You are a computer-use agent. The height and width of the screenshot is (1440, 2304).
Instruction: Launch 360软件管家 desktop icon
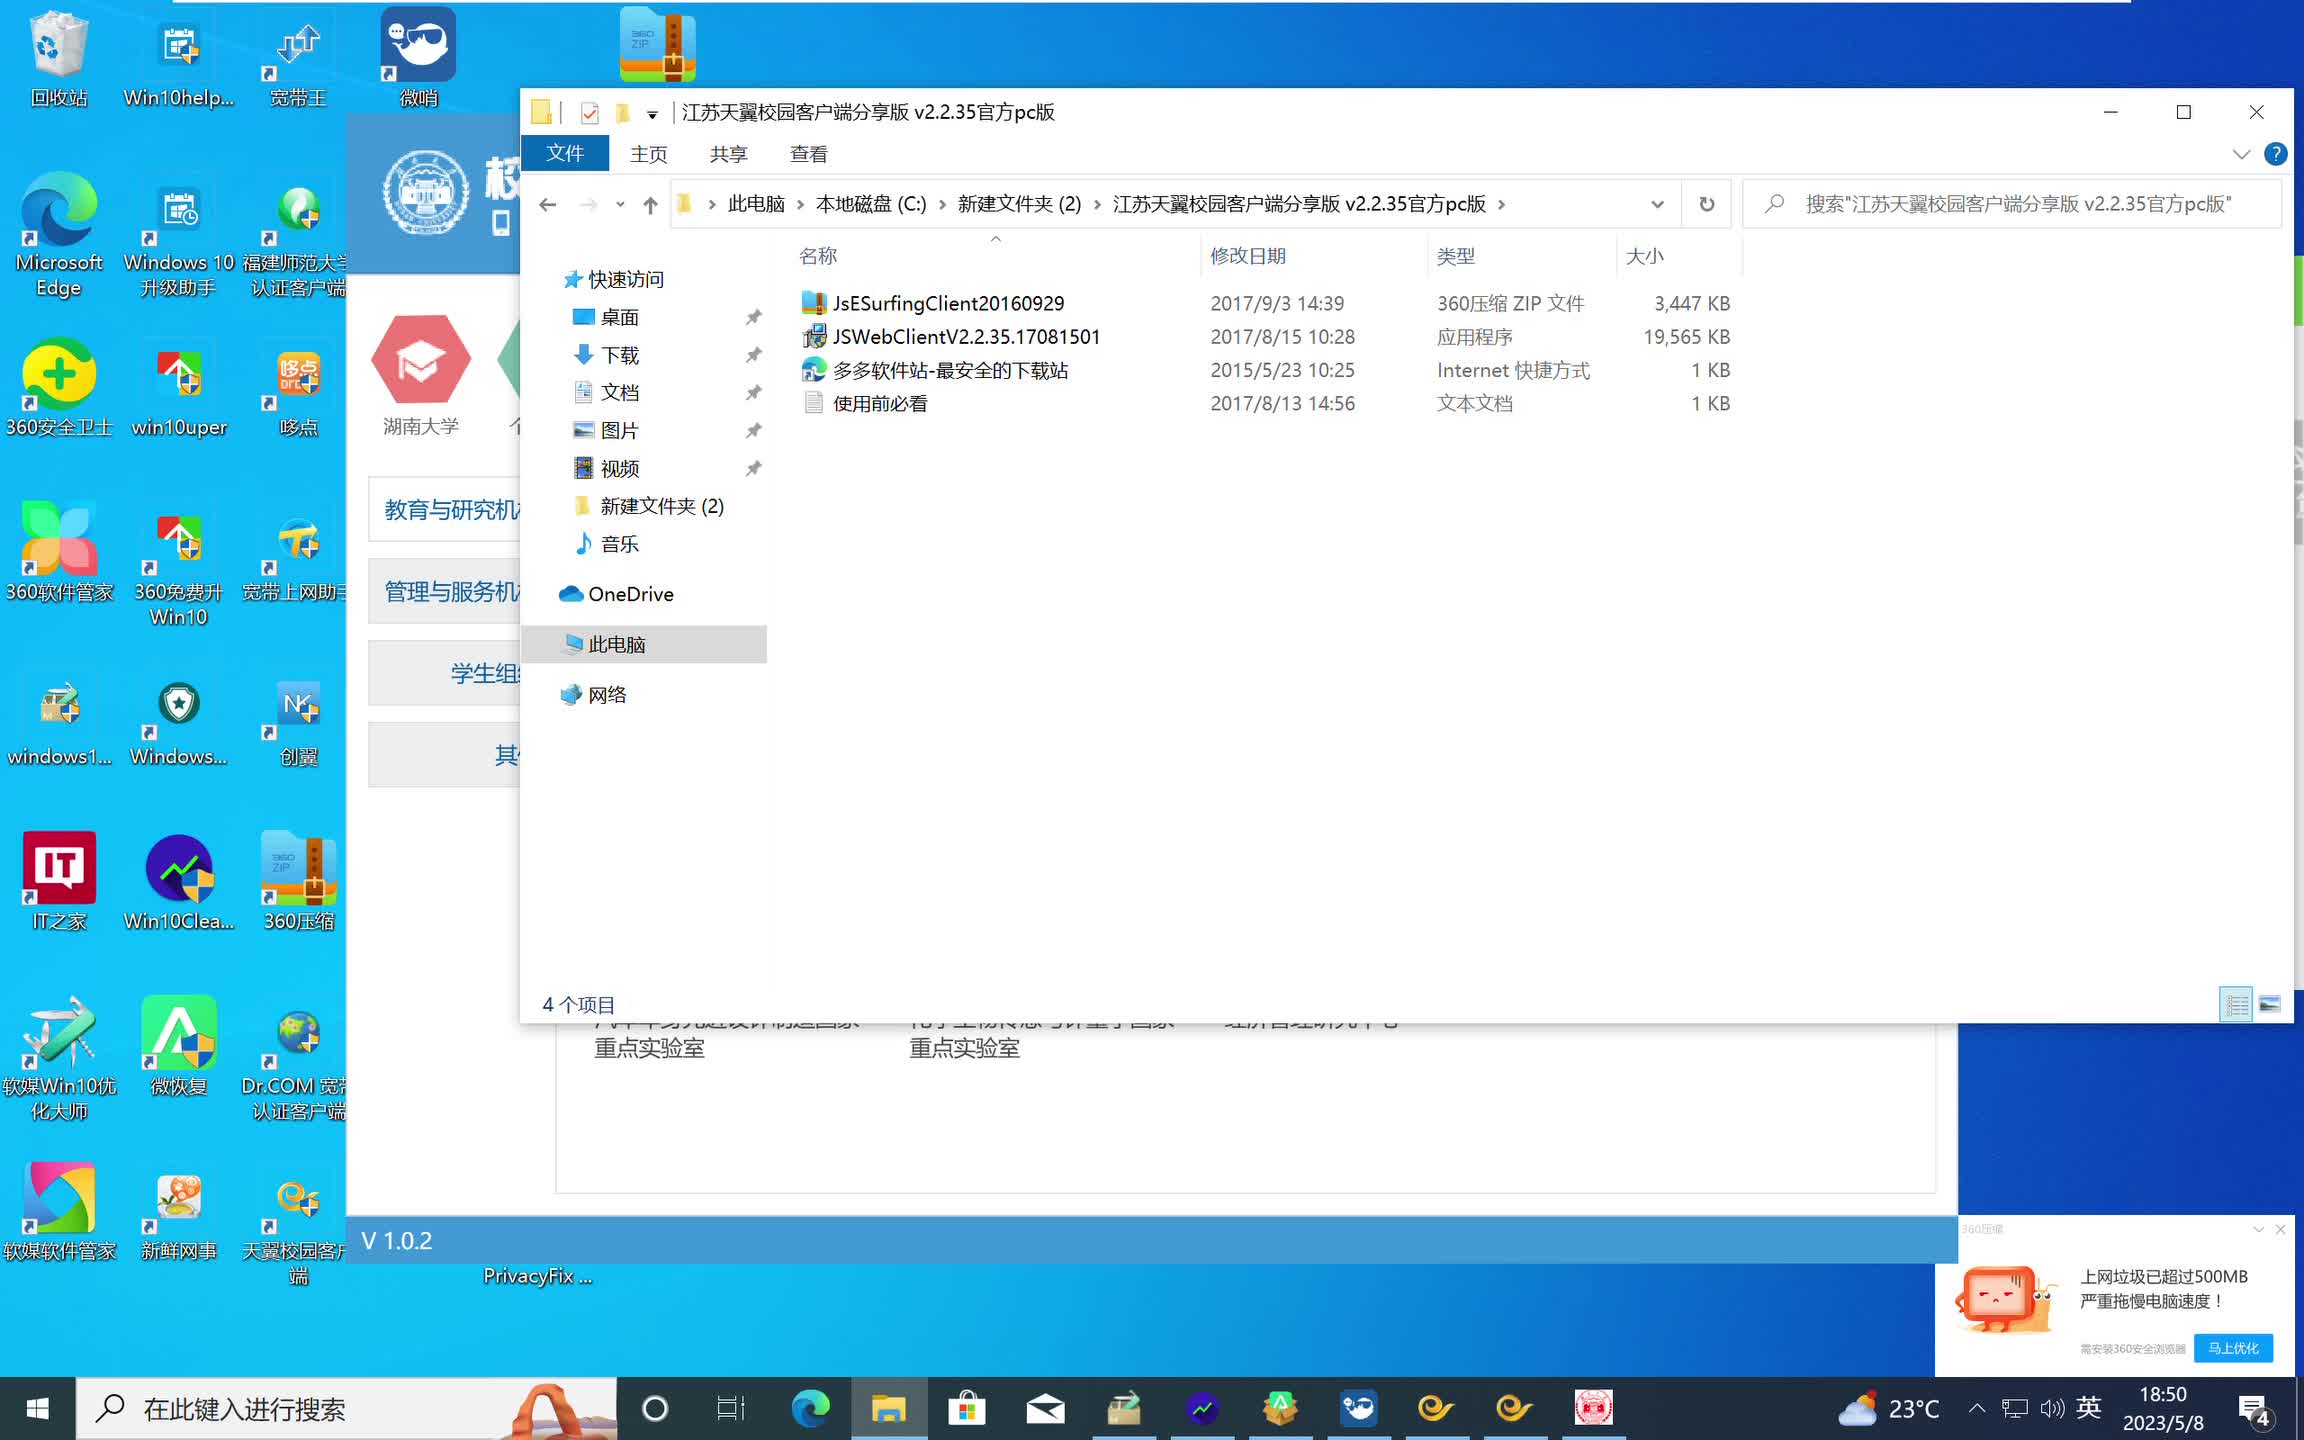click(x=59, y=554)
